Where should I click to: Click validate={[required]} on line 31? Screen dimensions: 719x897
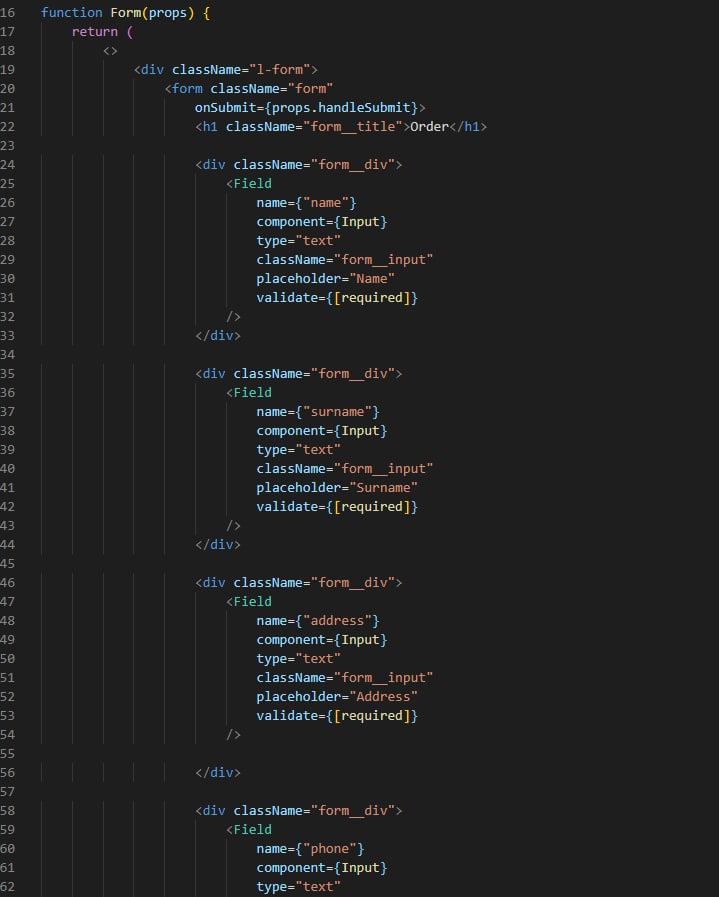(x=337, y=297)
